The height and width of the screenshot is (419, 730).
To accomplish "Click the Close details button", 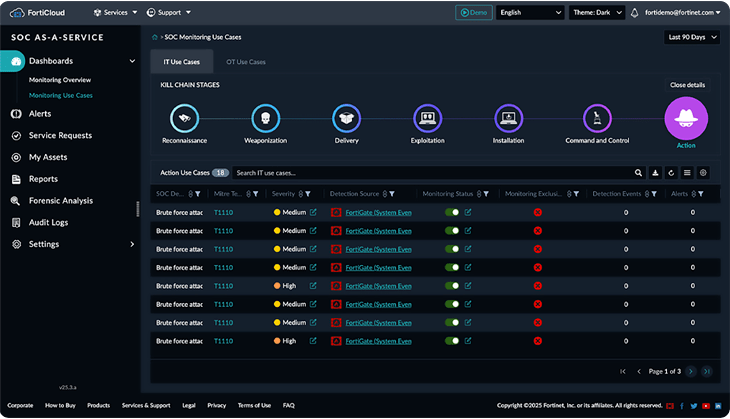I will (x=687, y=85).
